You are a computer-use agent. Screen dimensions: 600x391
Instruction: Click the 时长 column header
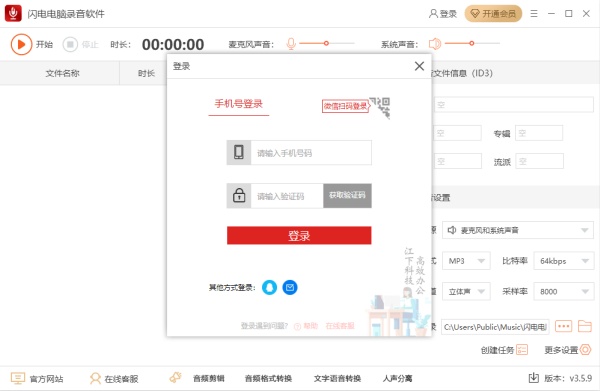pyautogui.click(x=146, y=73)
